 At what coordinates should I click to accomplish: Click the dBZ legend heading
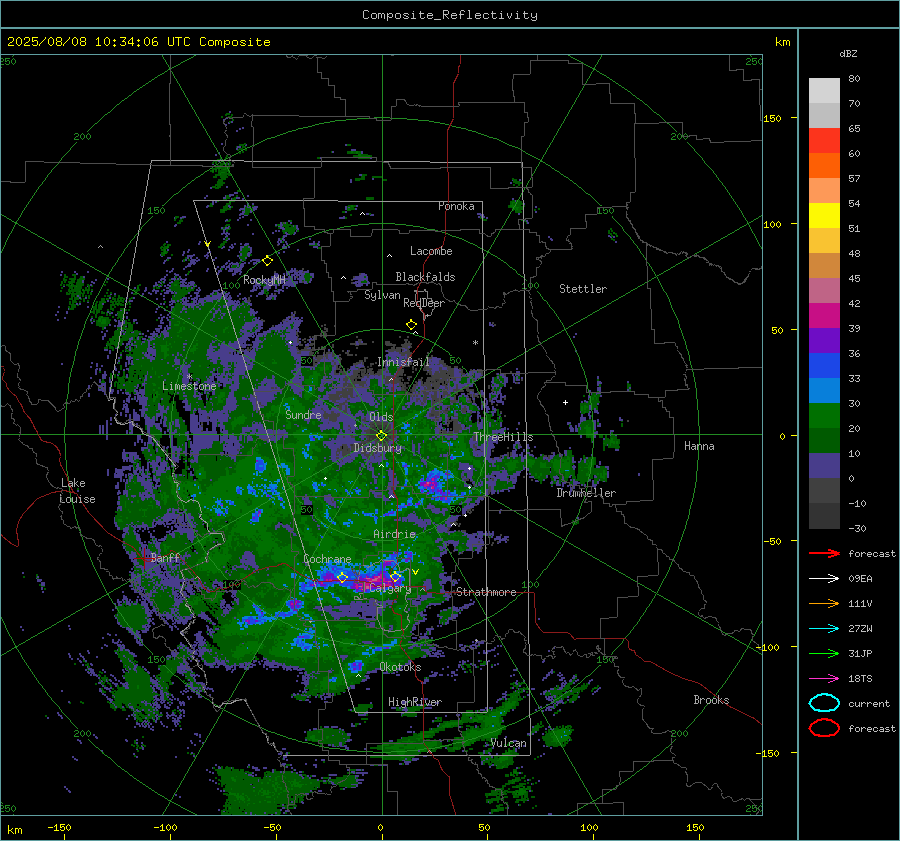848,54
